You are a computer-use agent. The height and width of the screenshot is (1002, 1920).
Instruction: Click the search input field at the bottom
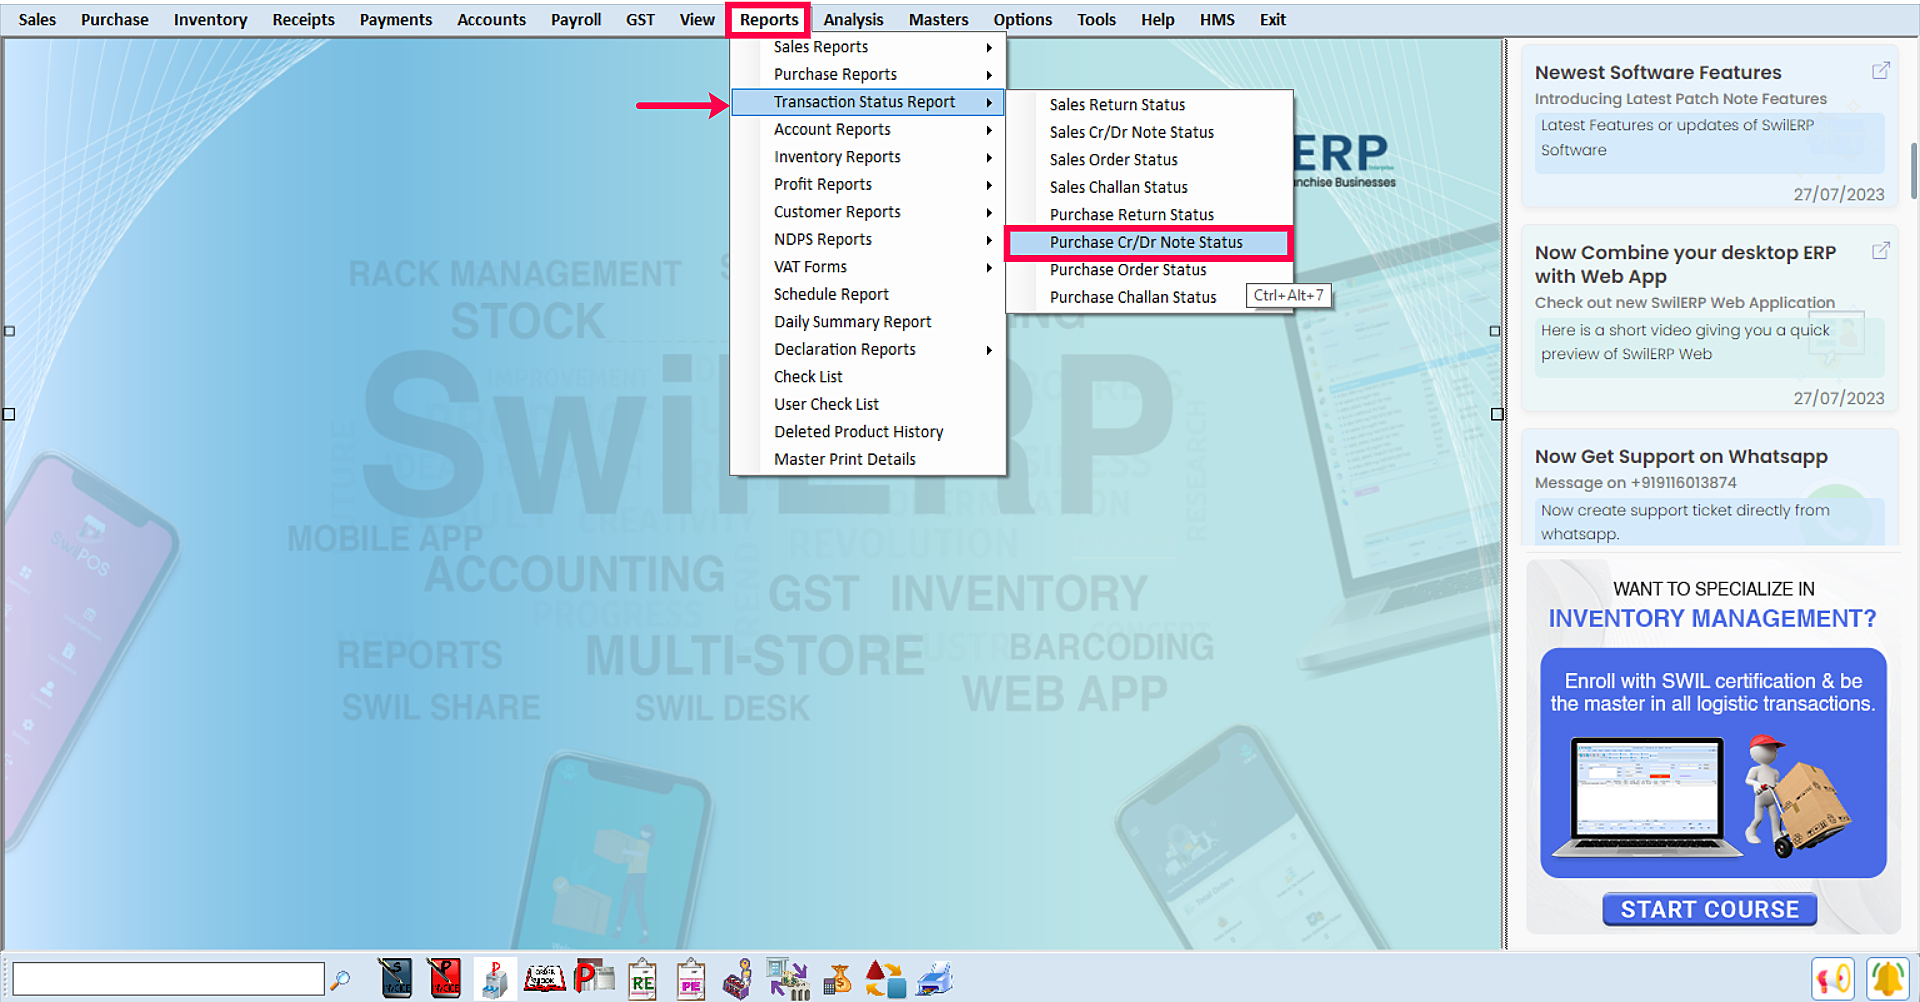168,979
